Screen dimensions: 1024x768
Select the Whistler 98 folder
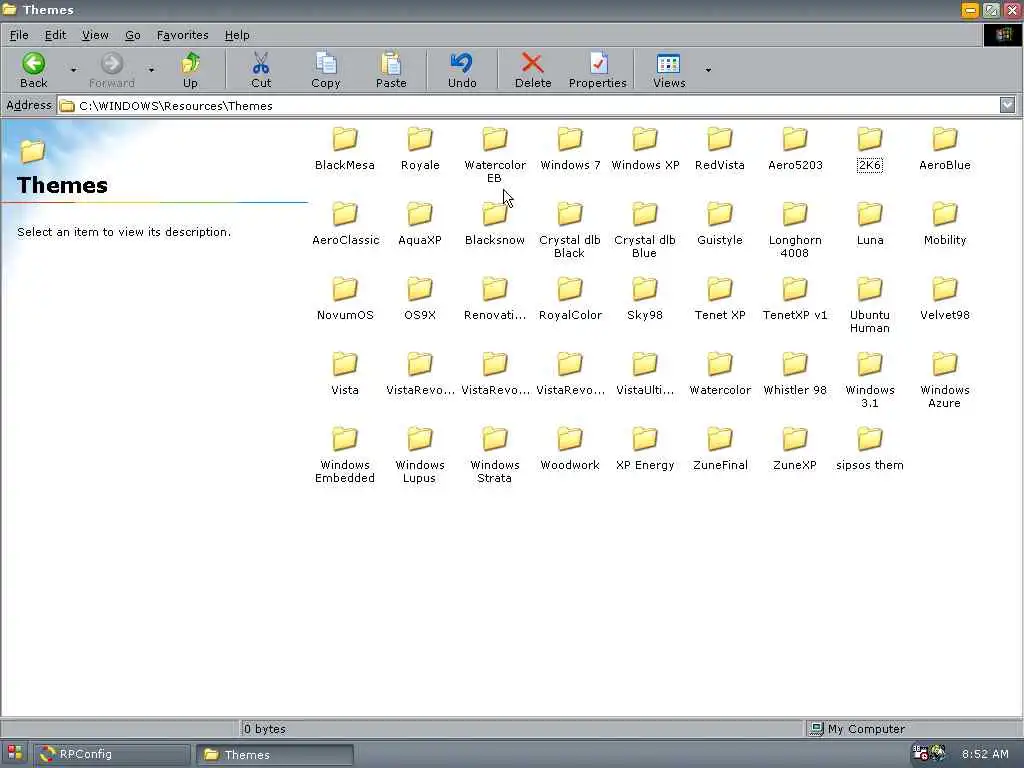point(795,374)
